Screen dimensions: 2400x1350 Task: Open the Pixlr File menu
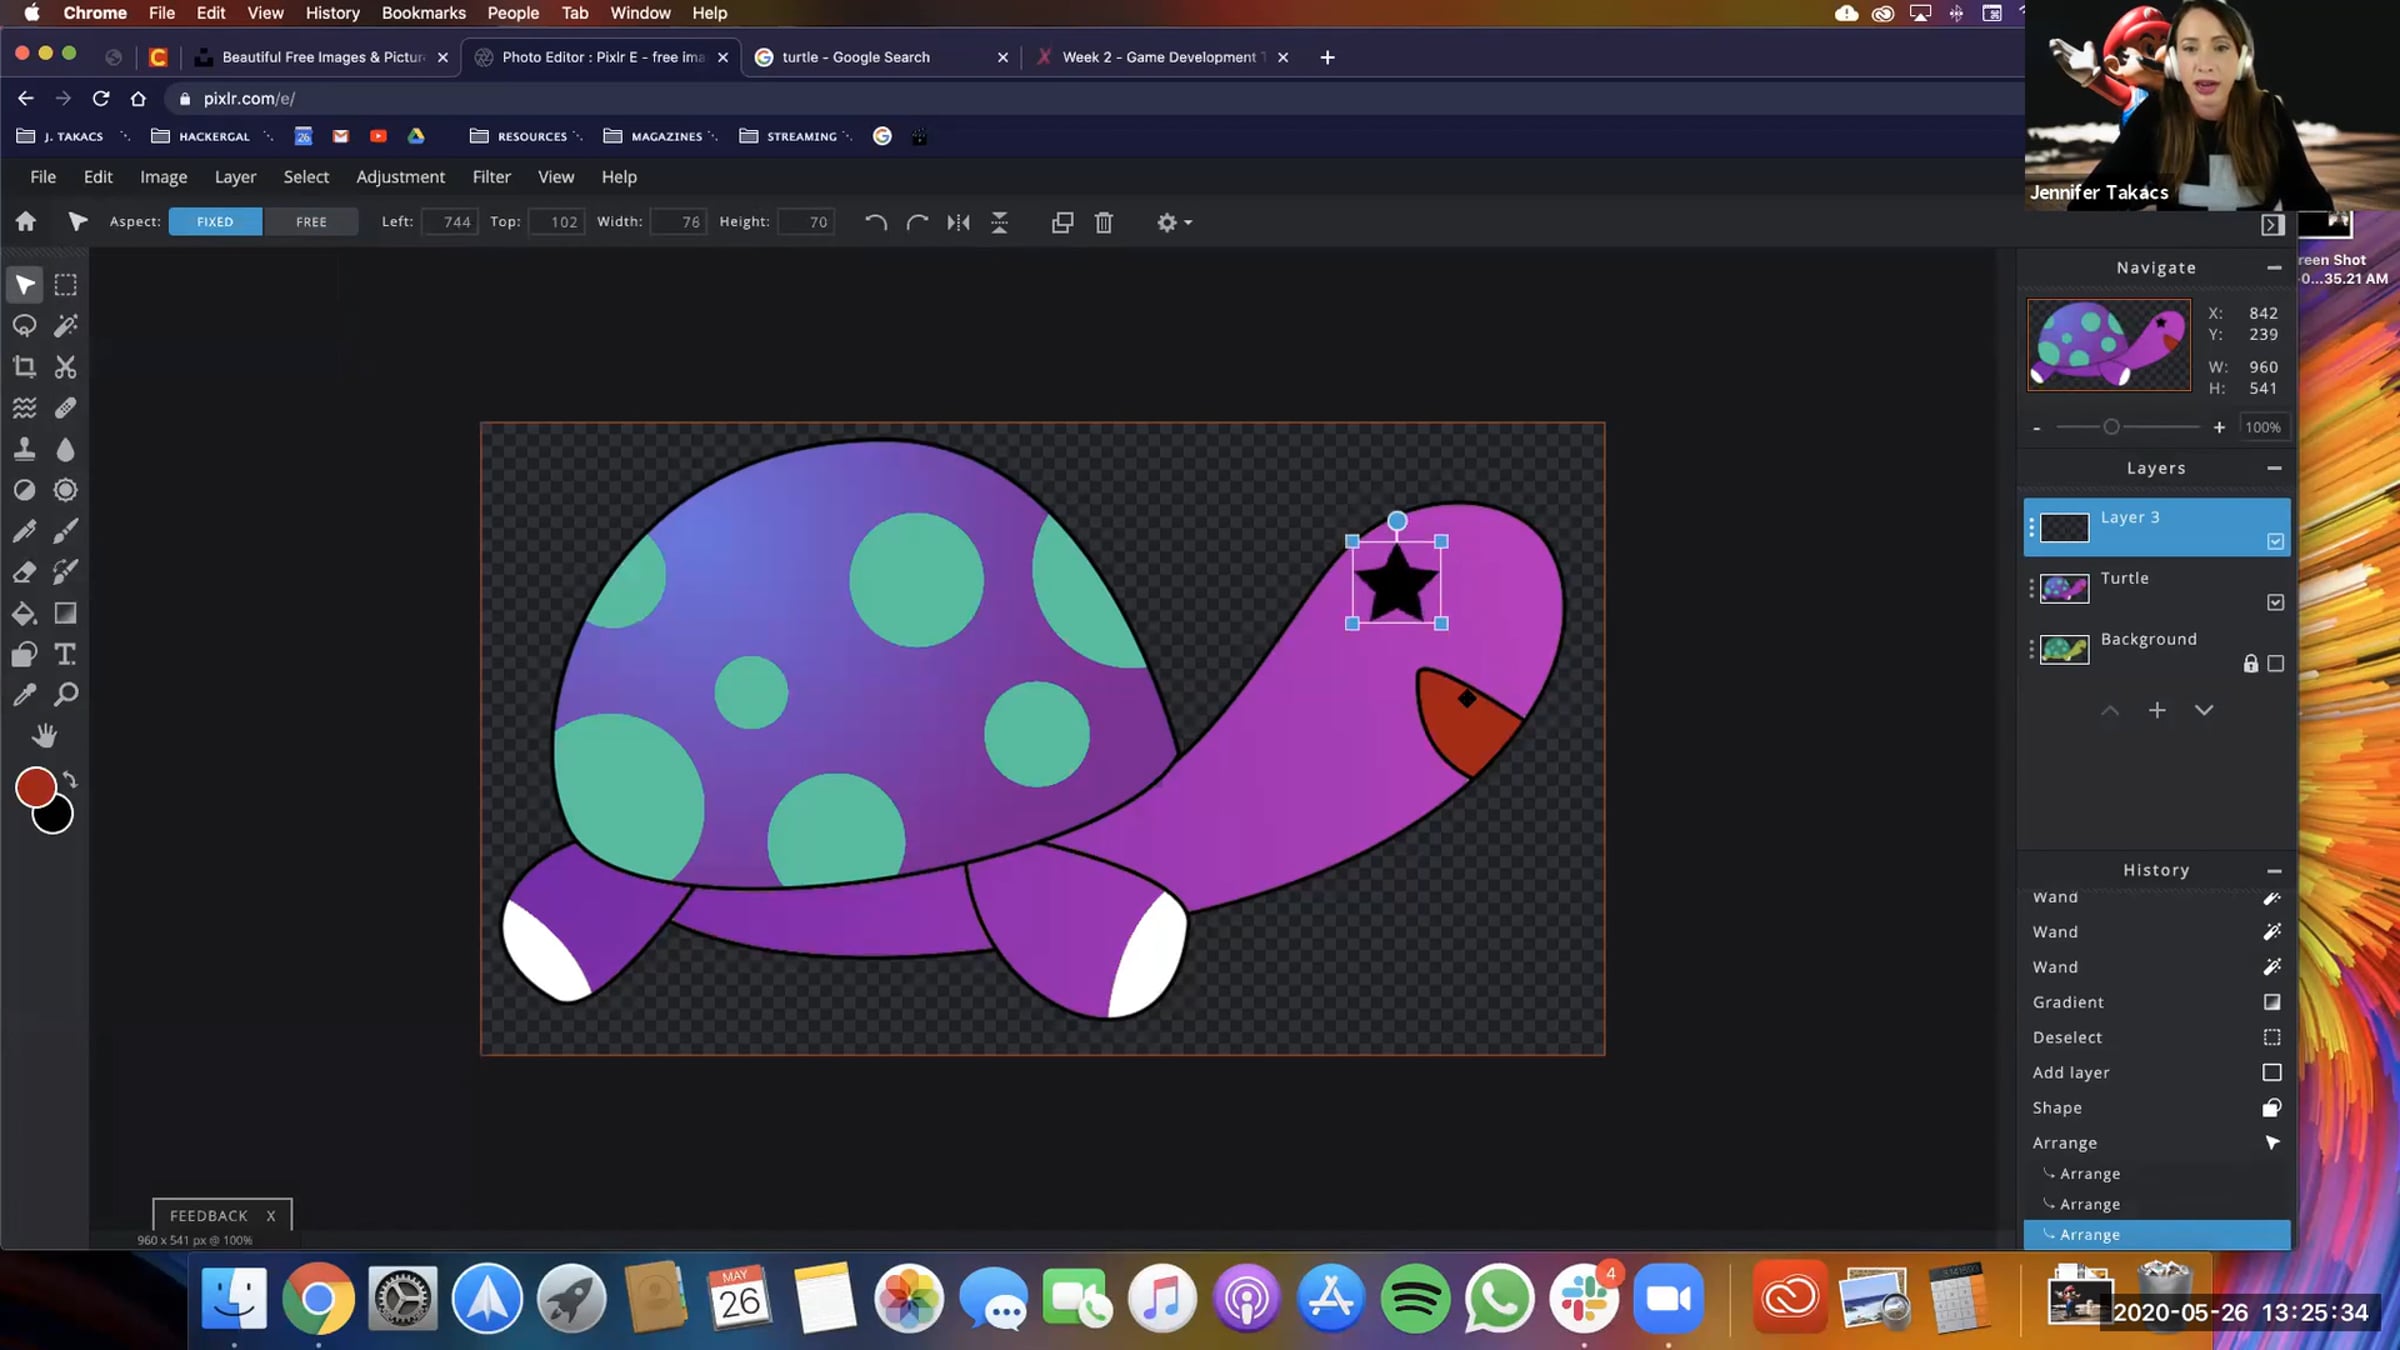pos(43,177)
